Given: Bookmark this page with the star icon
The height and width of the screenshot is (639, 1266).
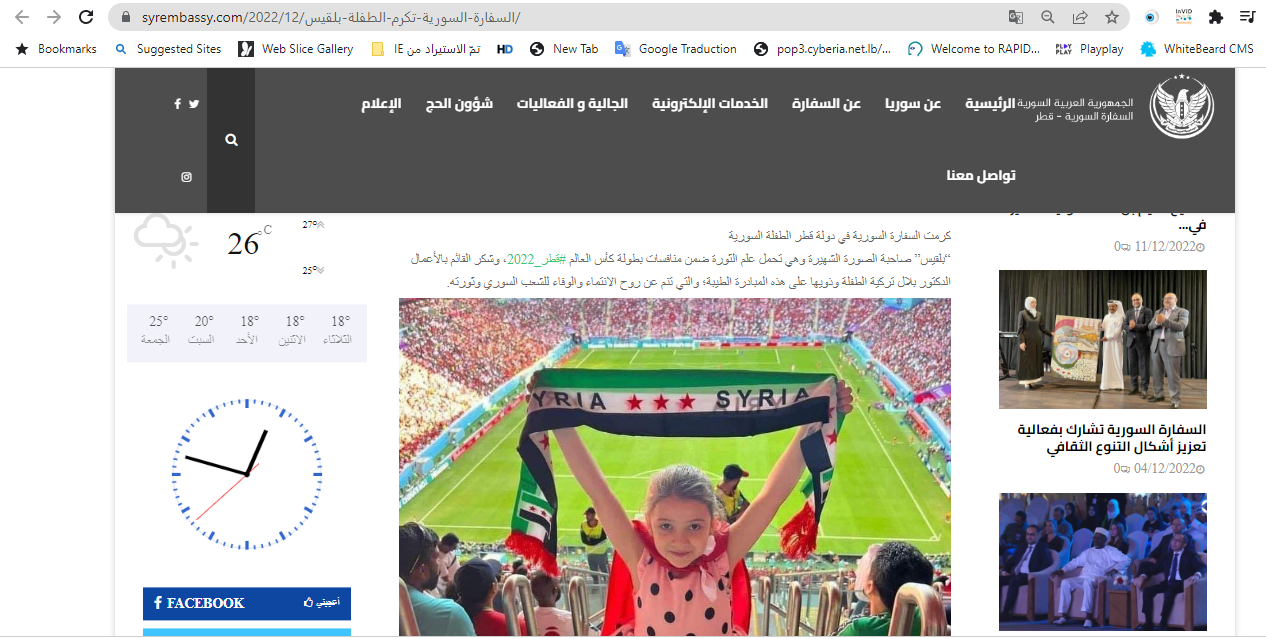Looking at the screenshot, I should pyautogui.click(x=1111, y=17).
